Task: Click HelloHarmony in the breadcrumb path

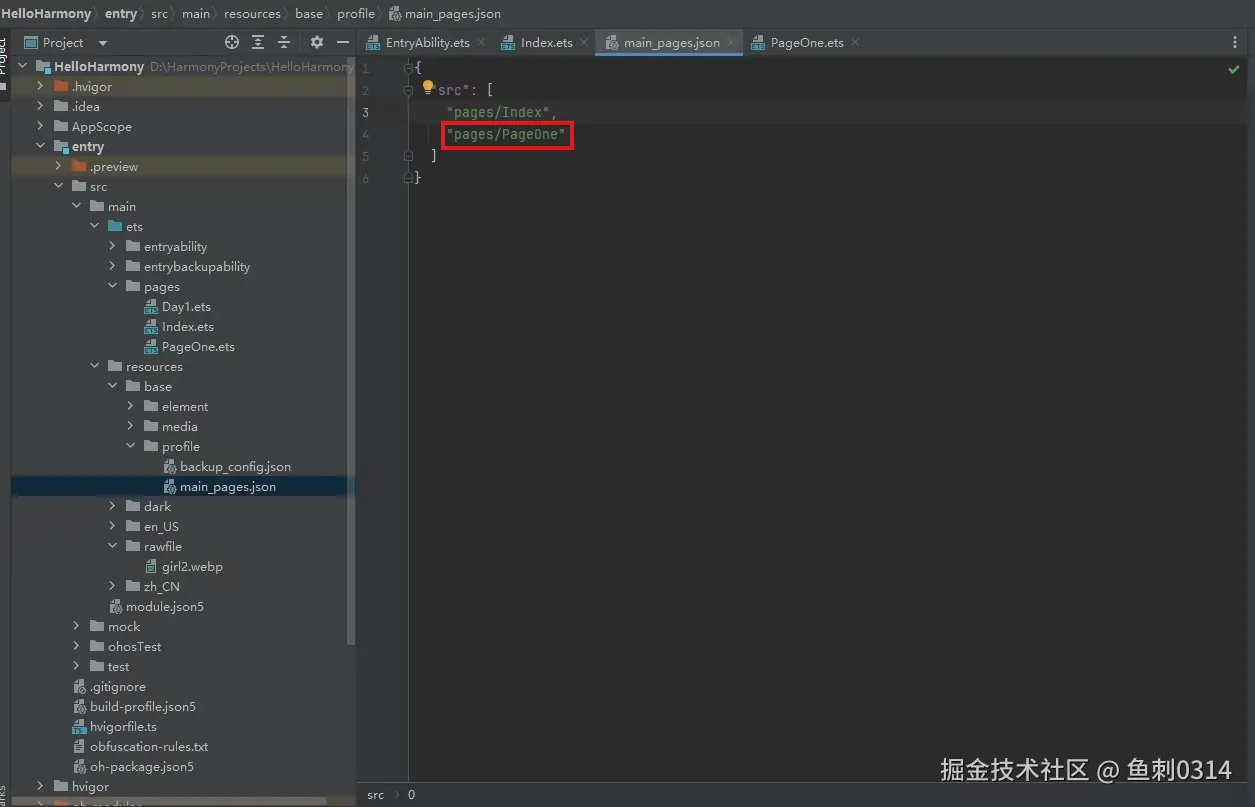Action: coord(46,13)
